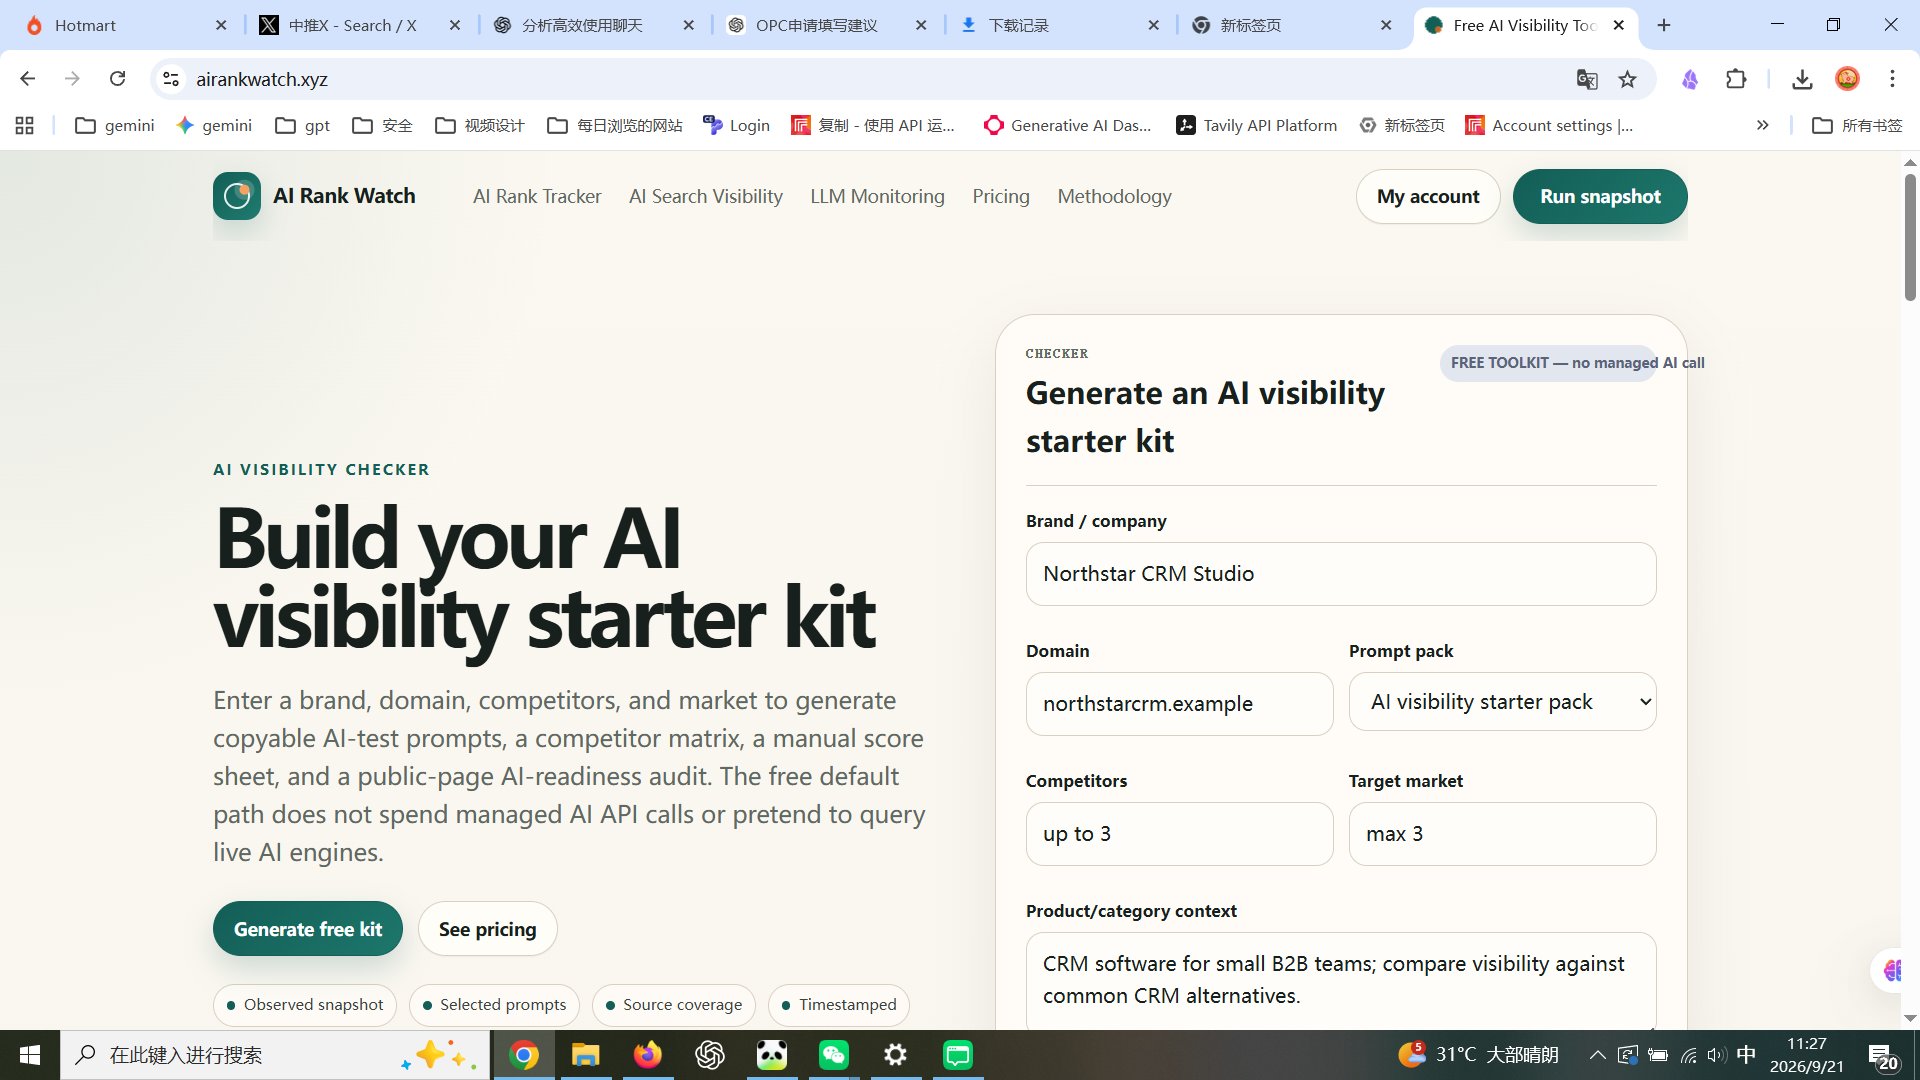Open the Windows Start menu
Image resolution: width=1920 pixels, height=1080 pixels.
[30, 1055]
